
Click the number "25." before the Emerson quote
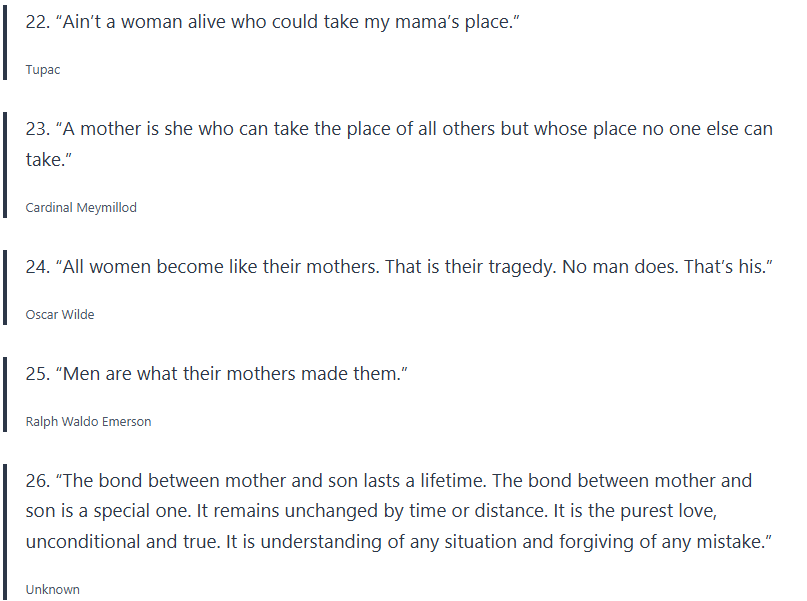click(x=38, y=374)
